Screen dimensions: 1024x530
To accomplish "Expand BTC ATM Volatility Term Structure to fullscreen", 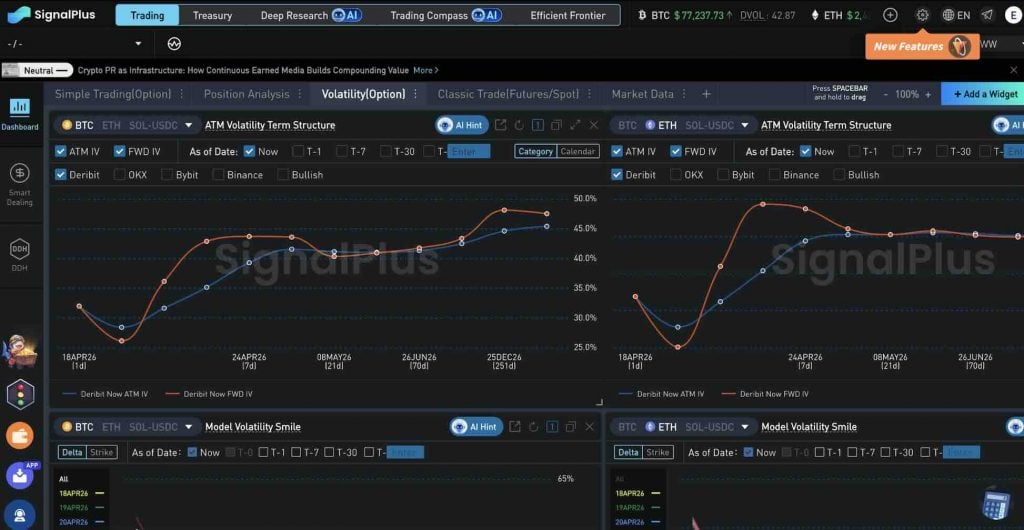I will (575, 125).
